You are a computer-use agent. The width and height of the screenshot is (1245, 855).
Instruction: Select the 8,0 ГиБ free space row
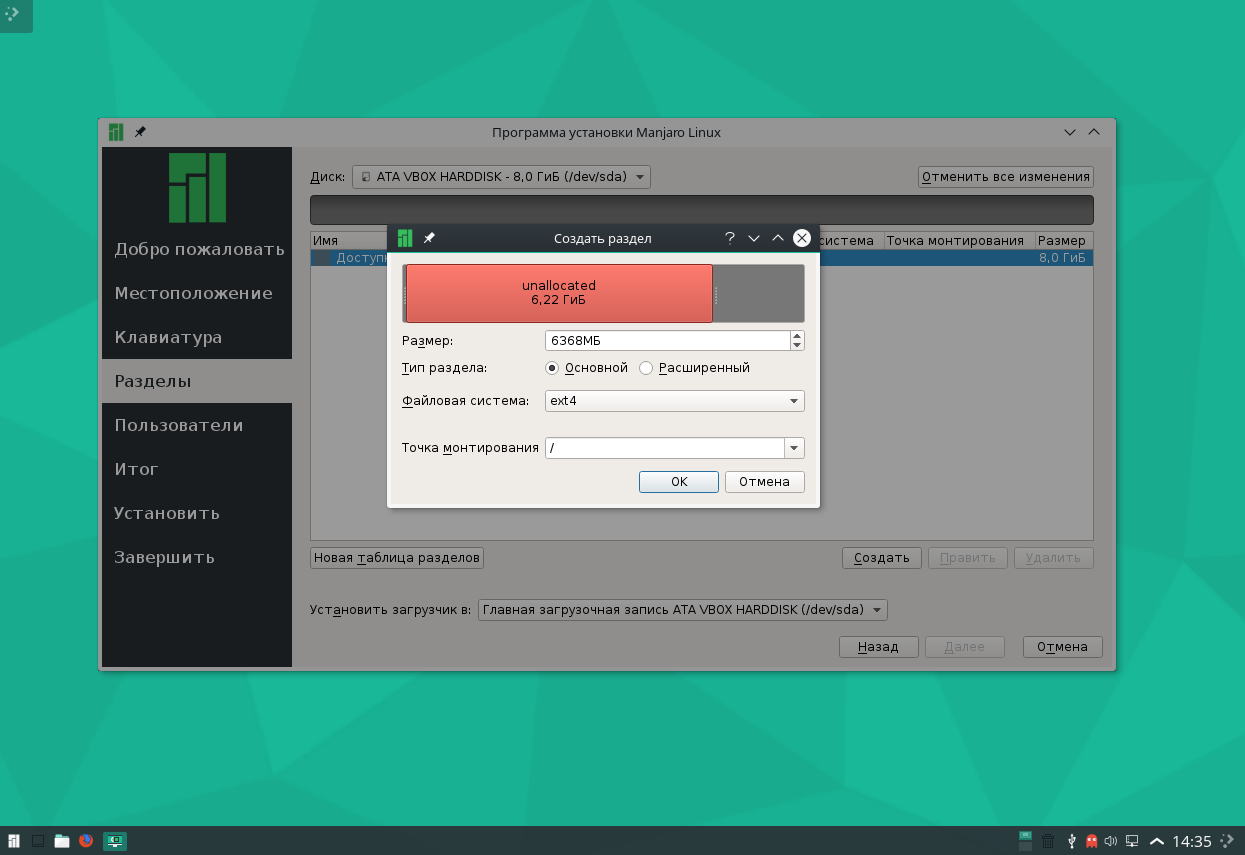coord(702,258)
